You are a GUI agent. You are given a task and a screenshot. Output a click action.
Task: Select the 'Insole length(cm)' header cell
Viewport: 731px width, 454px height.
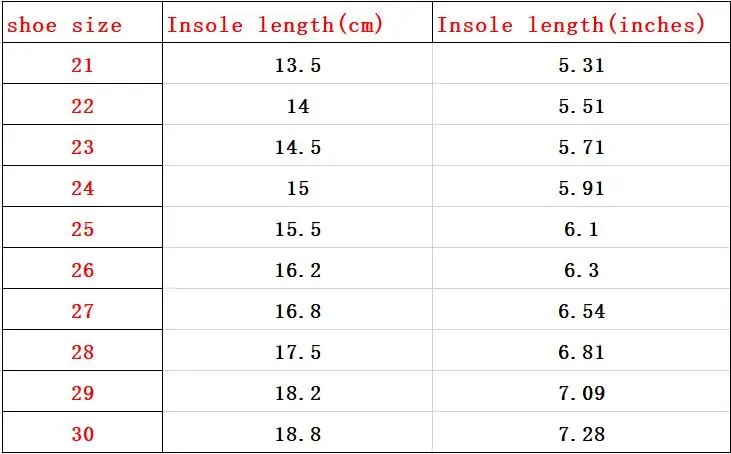coord(297,22)
